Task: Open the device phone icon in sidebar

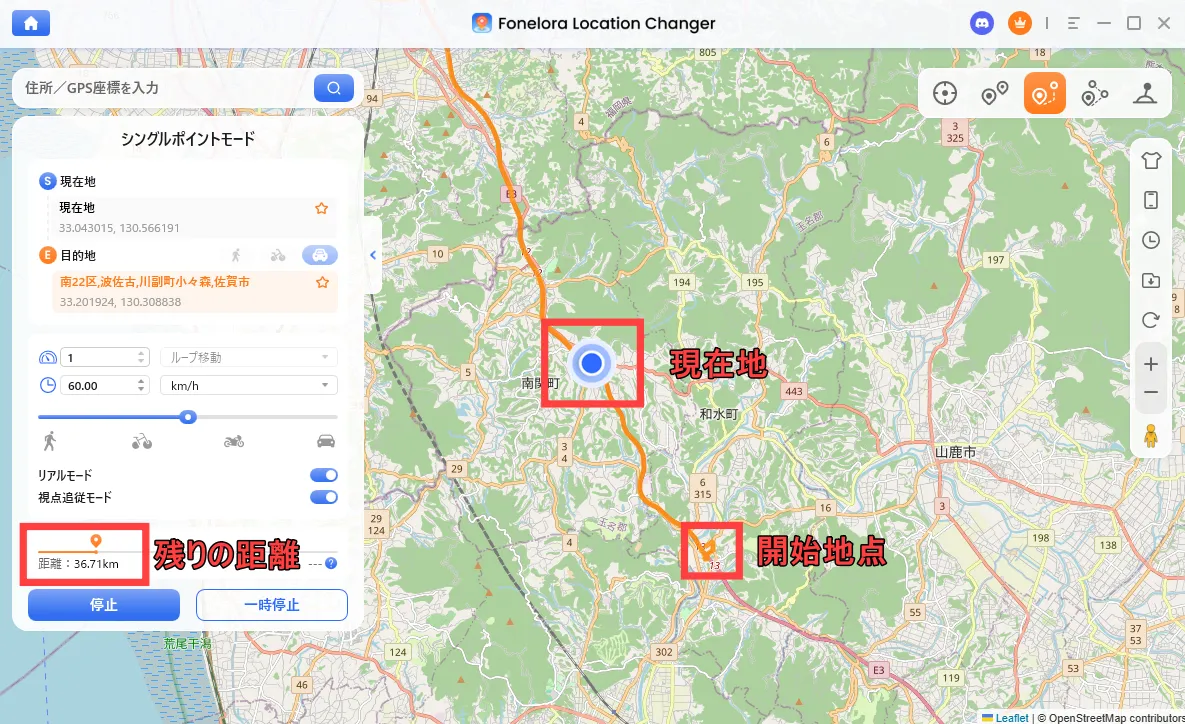Action: pos(1150,200)
